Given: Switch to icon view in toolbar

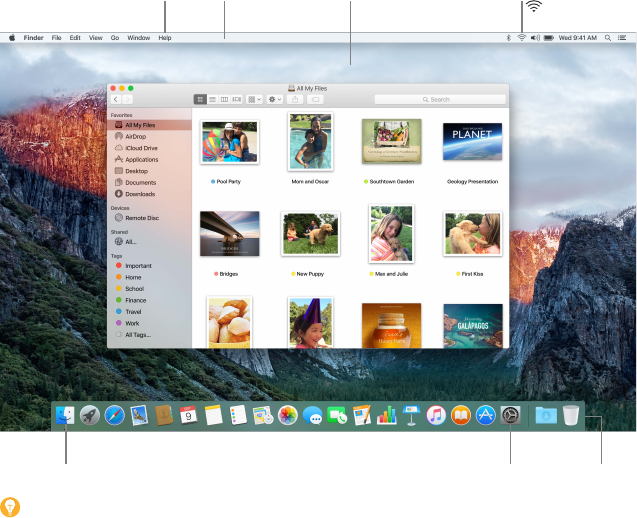Looking at the screenshot, I should [200, 100].
